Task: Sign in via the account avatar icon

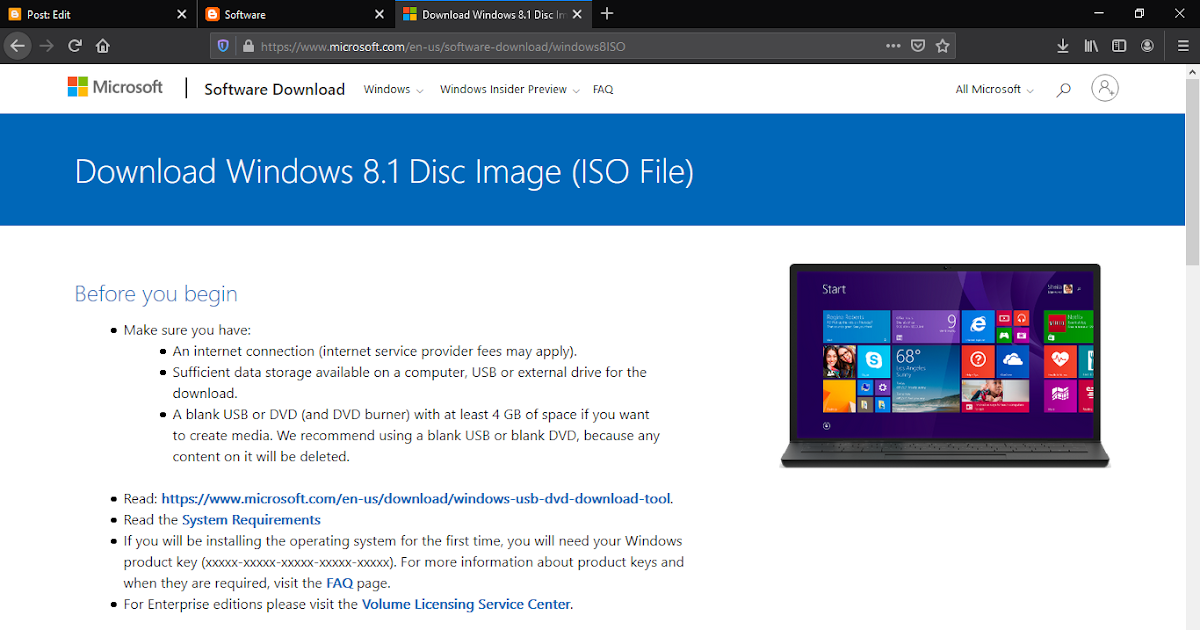Action: (1104, 89)
